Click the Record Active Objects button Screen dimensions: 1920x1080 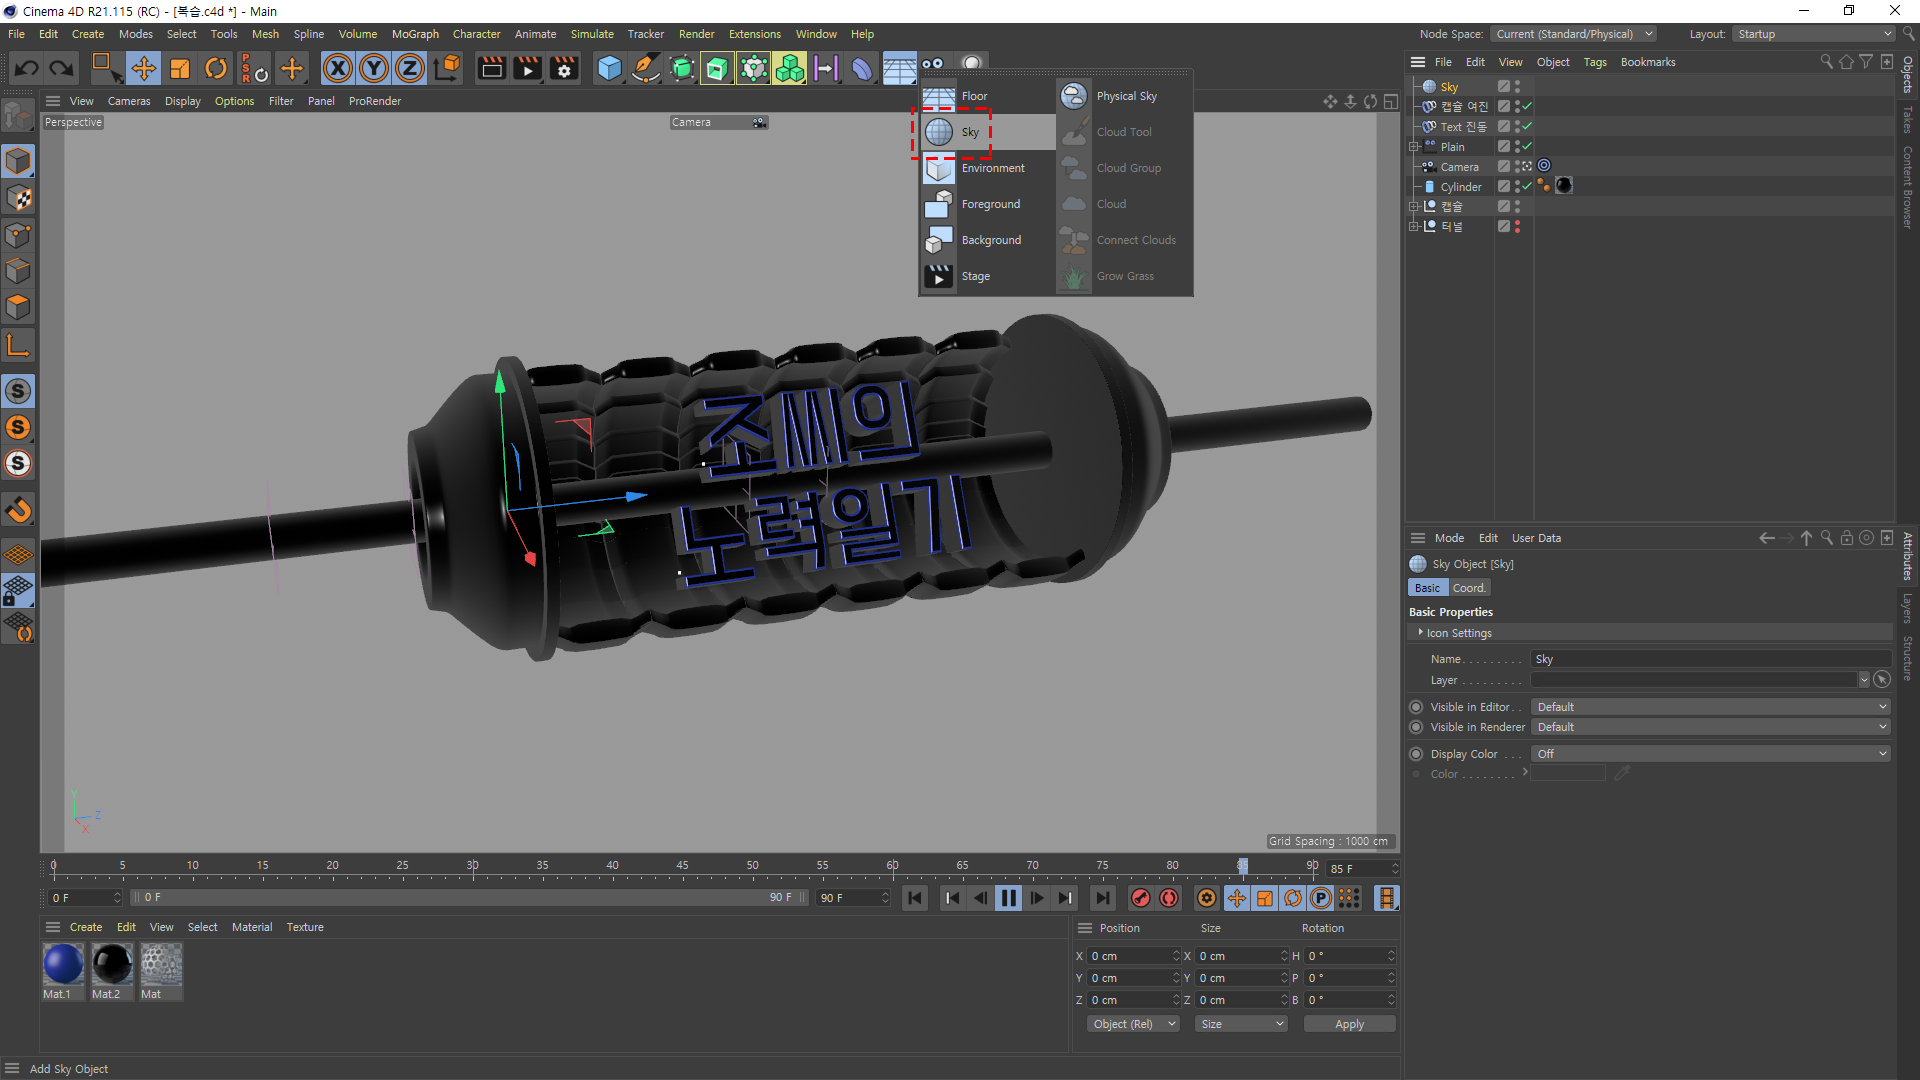[x=1140, y=898]
